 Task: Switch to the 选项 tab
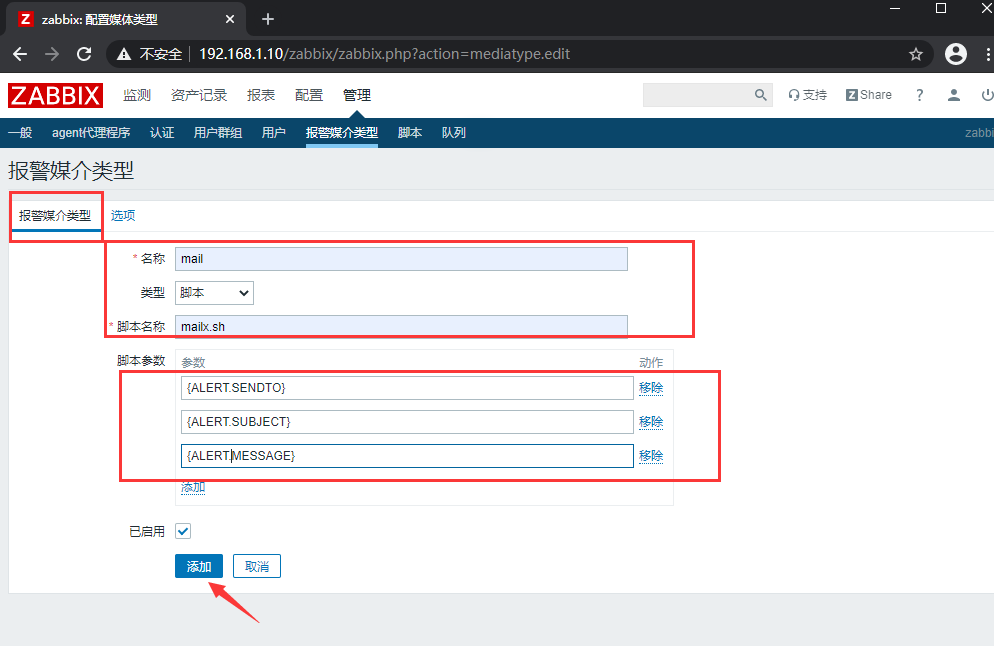123,216
